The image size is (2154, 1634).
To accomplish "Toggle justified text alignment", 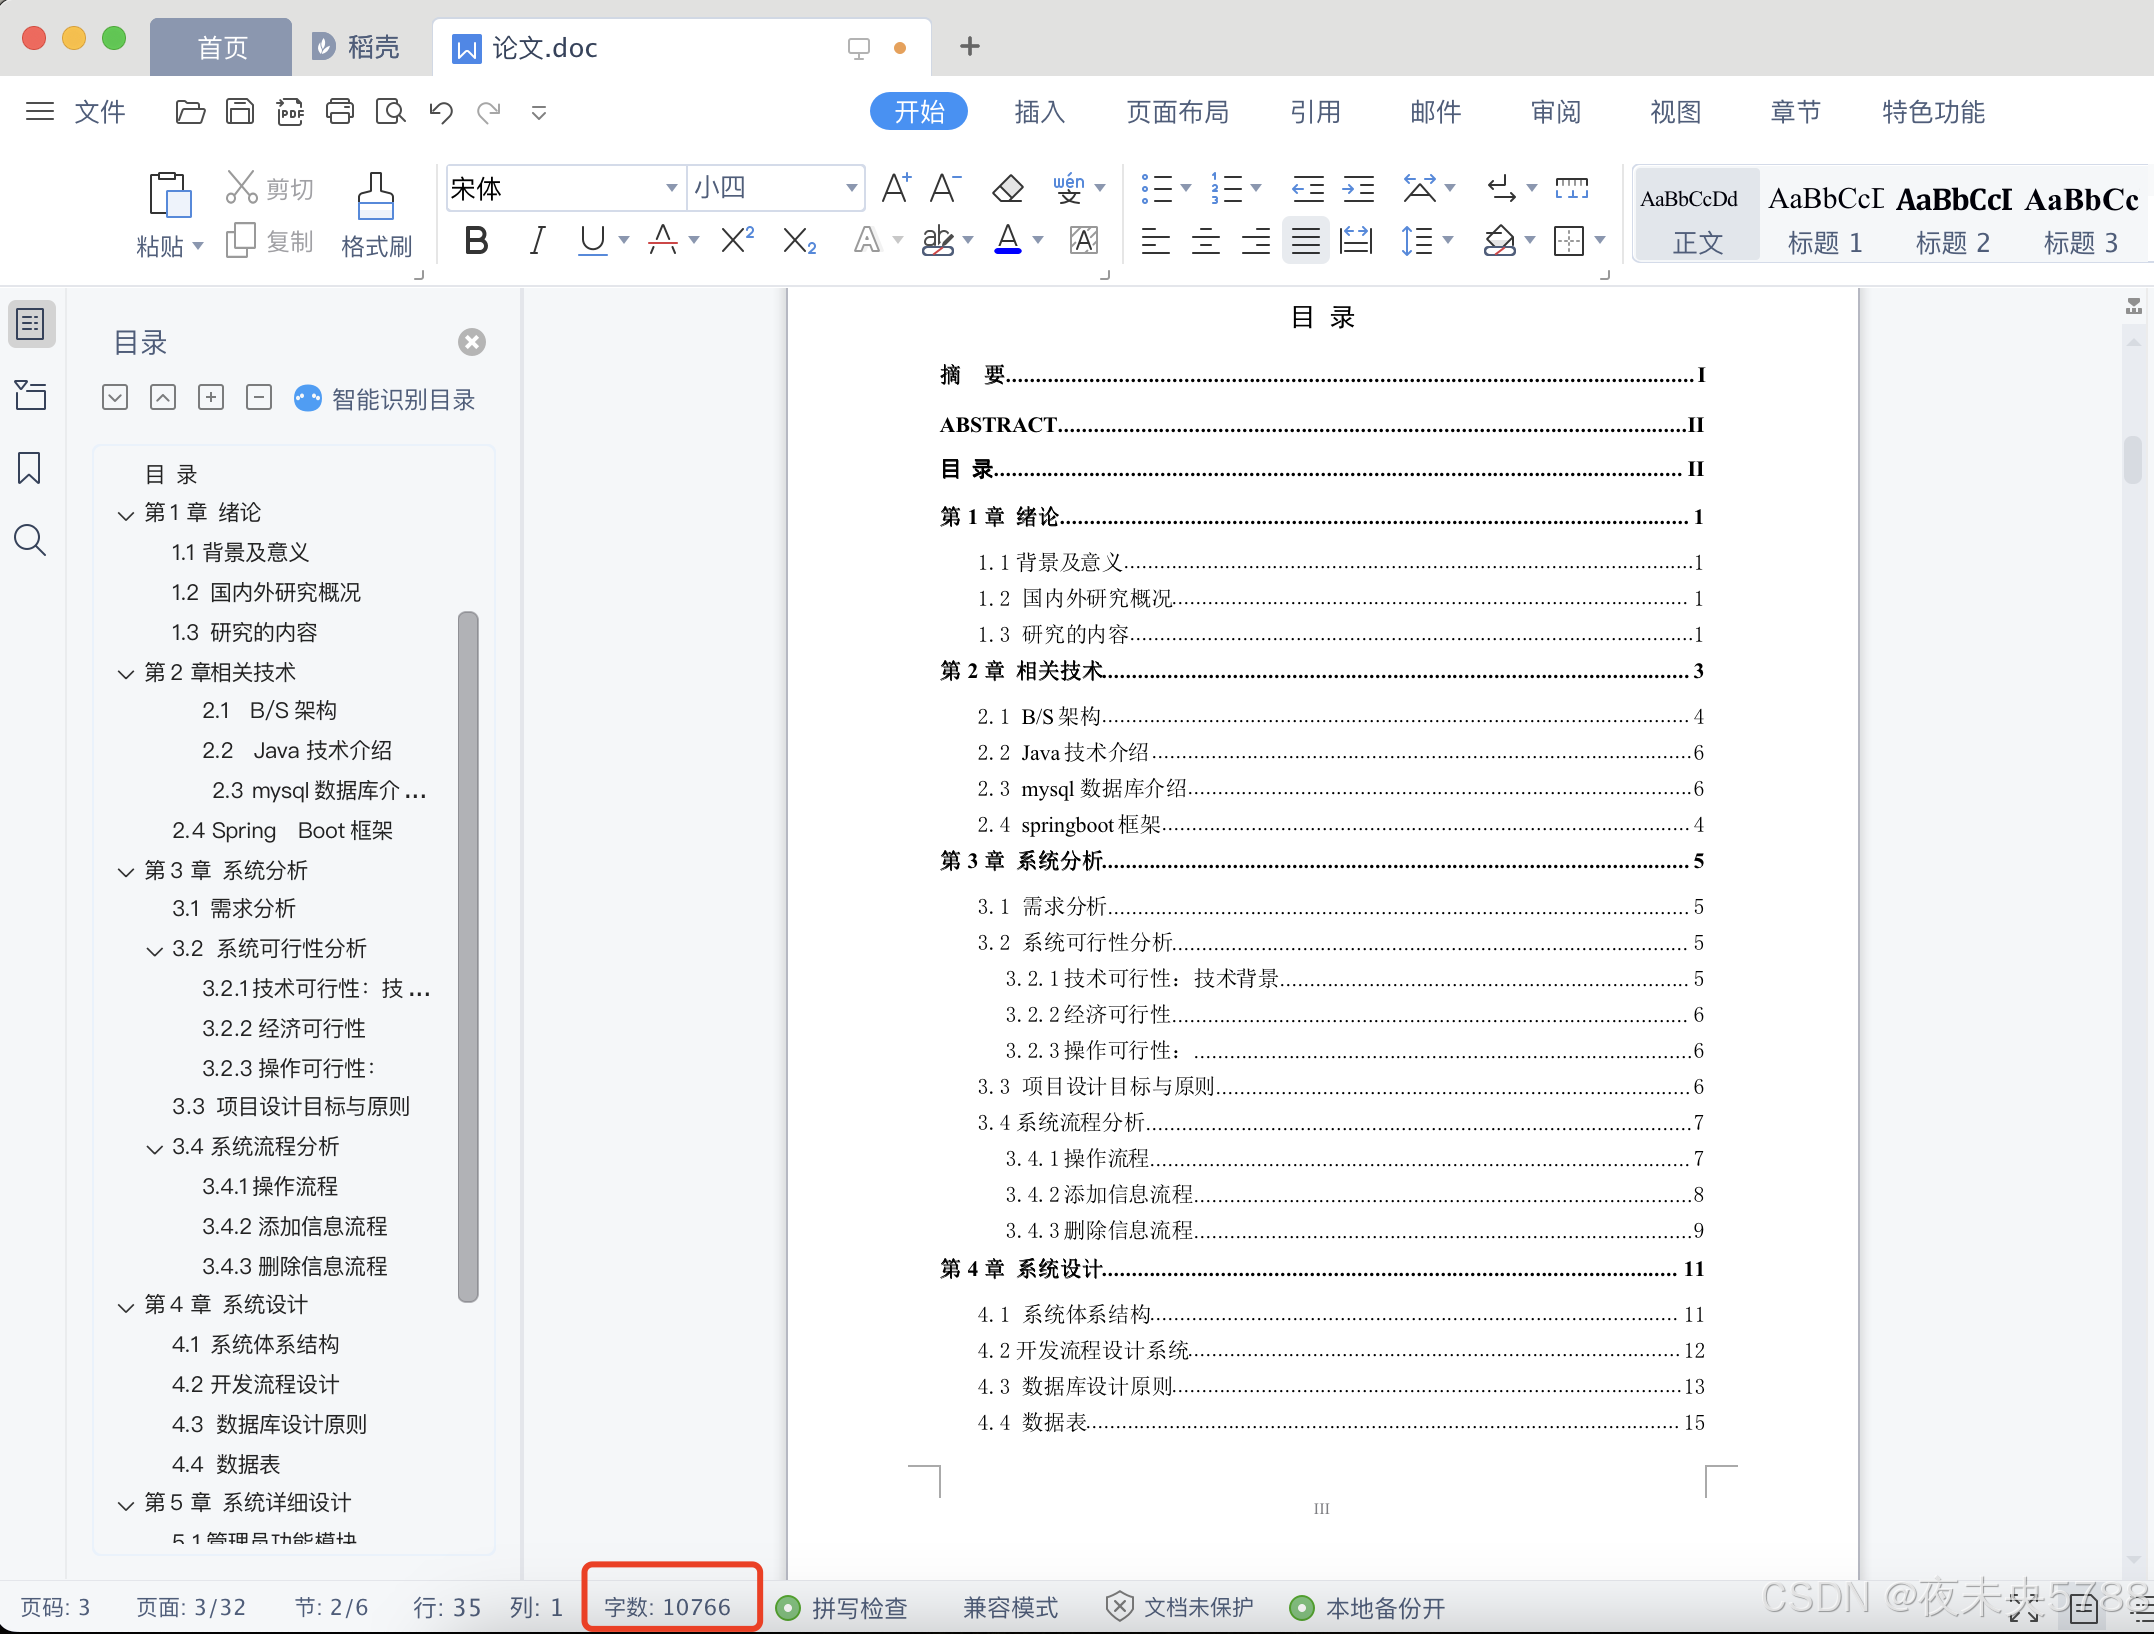I will (1305, 241).
